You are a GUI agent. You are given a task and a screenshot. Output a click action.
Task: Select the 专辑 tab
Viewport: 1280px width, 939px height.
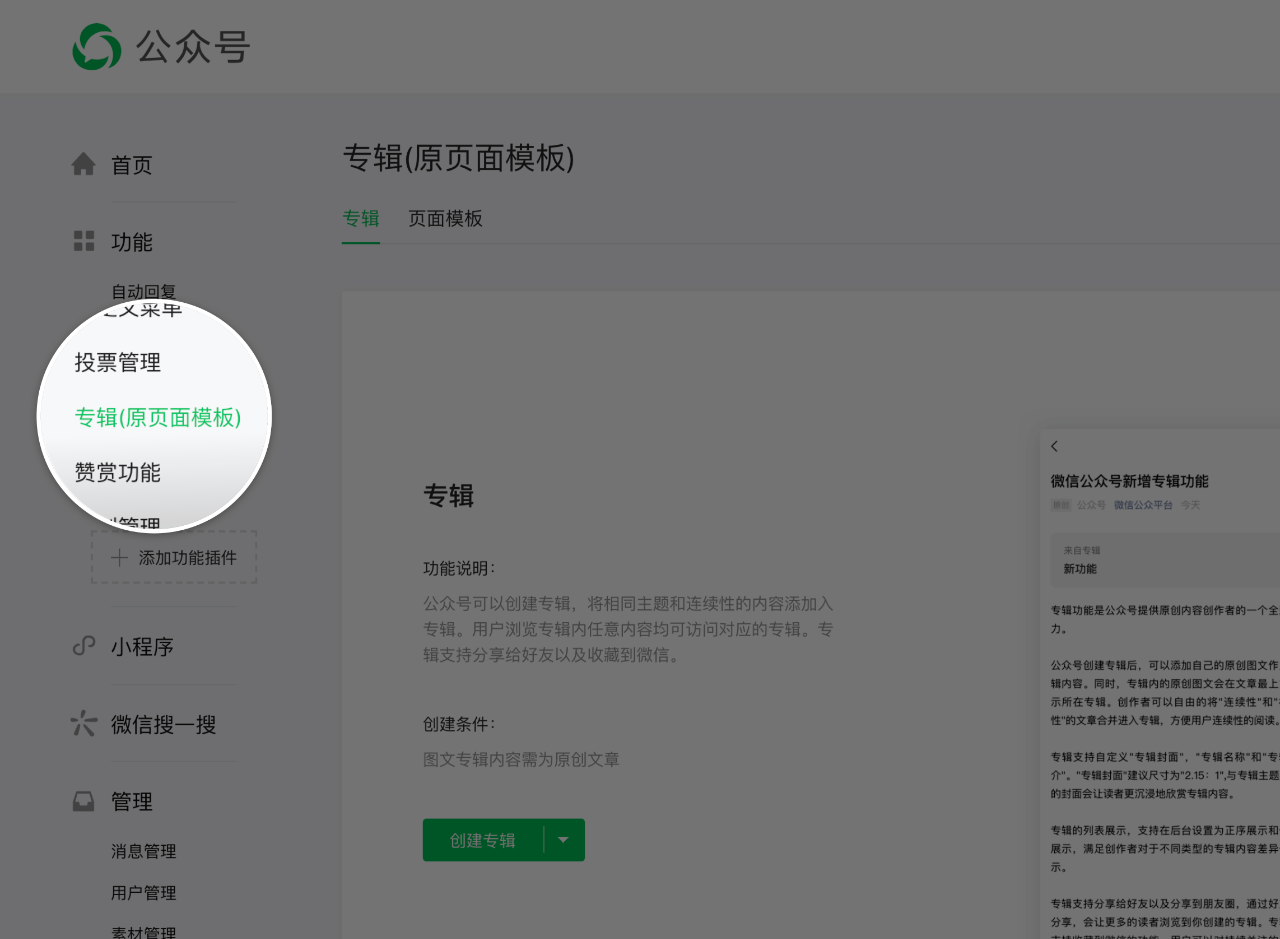click(x=360, y=218)
